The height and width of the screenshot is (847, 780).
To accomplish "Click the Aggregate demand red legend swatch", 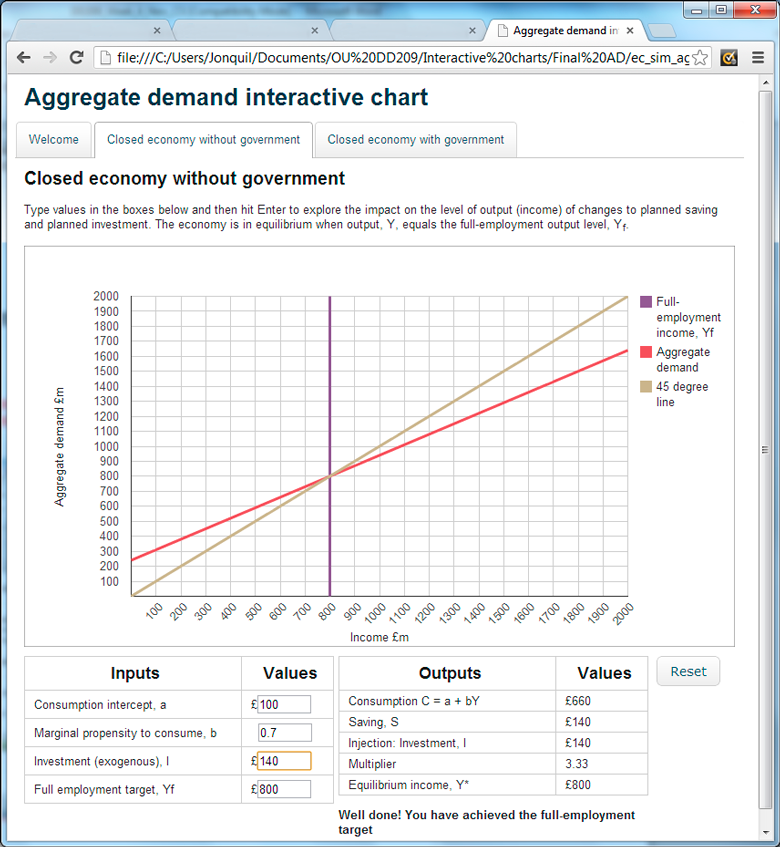I will [x=646, y=352].
